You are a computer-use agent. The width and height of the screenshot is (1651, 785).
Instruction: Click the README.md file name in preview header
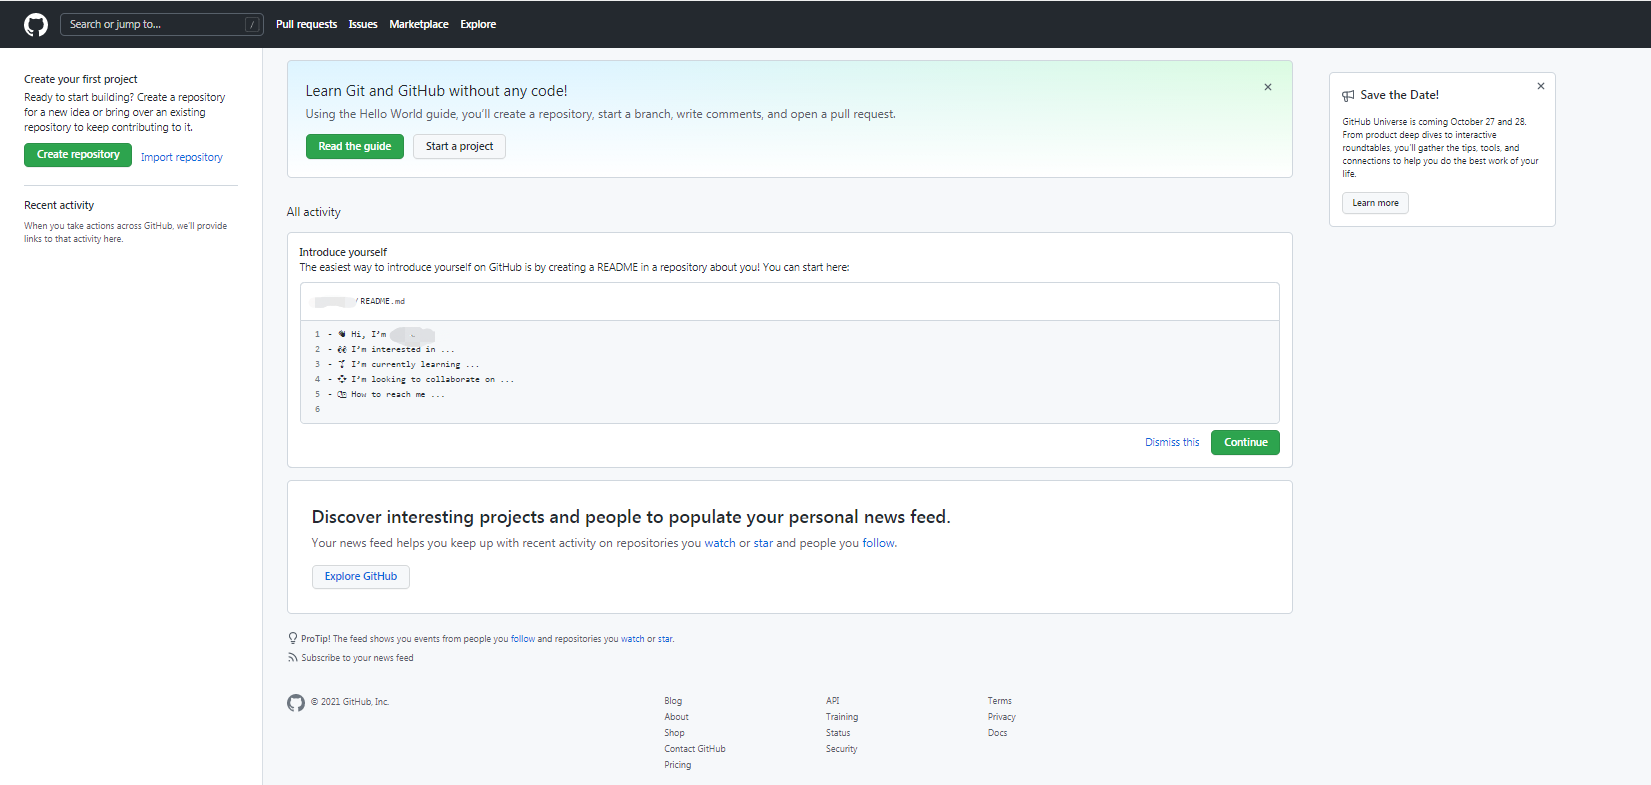[382, 301]
